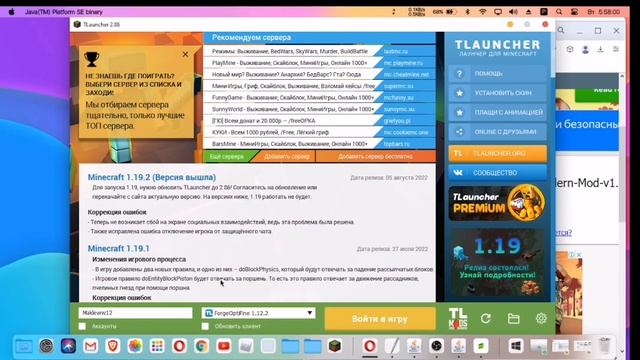Open the TL Mods icon
640x360 pixels.
pyautogui.click(x=458, y=318)
